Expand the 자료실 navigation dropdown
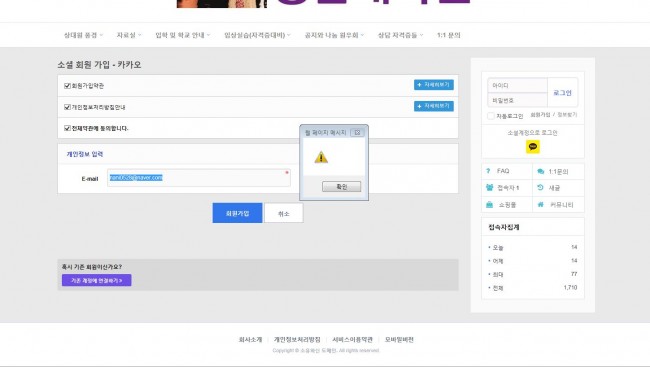This screenshot has width=650, height=367. tap(129, 35)
